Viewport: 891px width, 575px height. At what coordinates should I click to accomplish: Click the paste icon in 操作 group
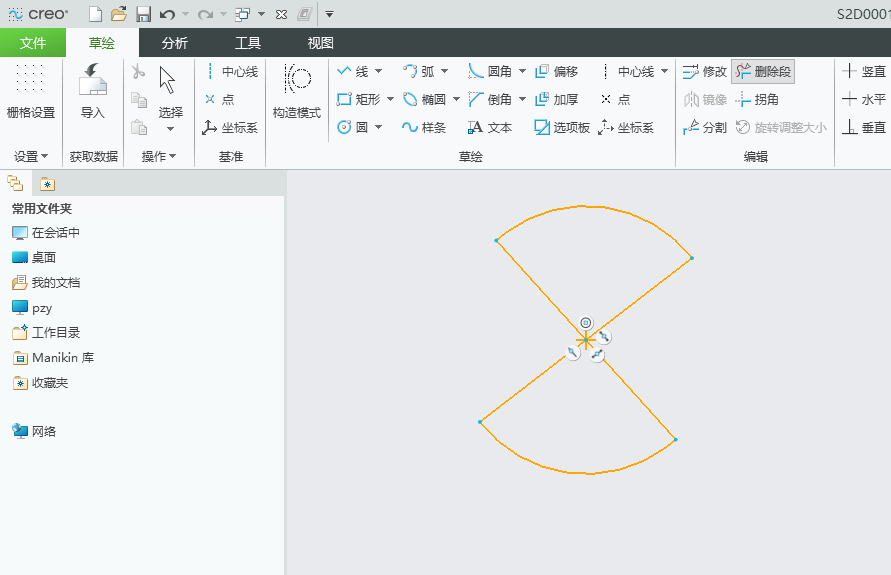139,127
